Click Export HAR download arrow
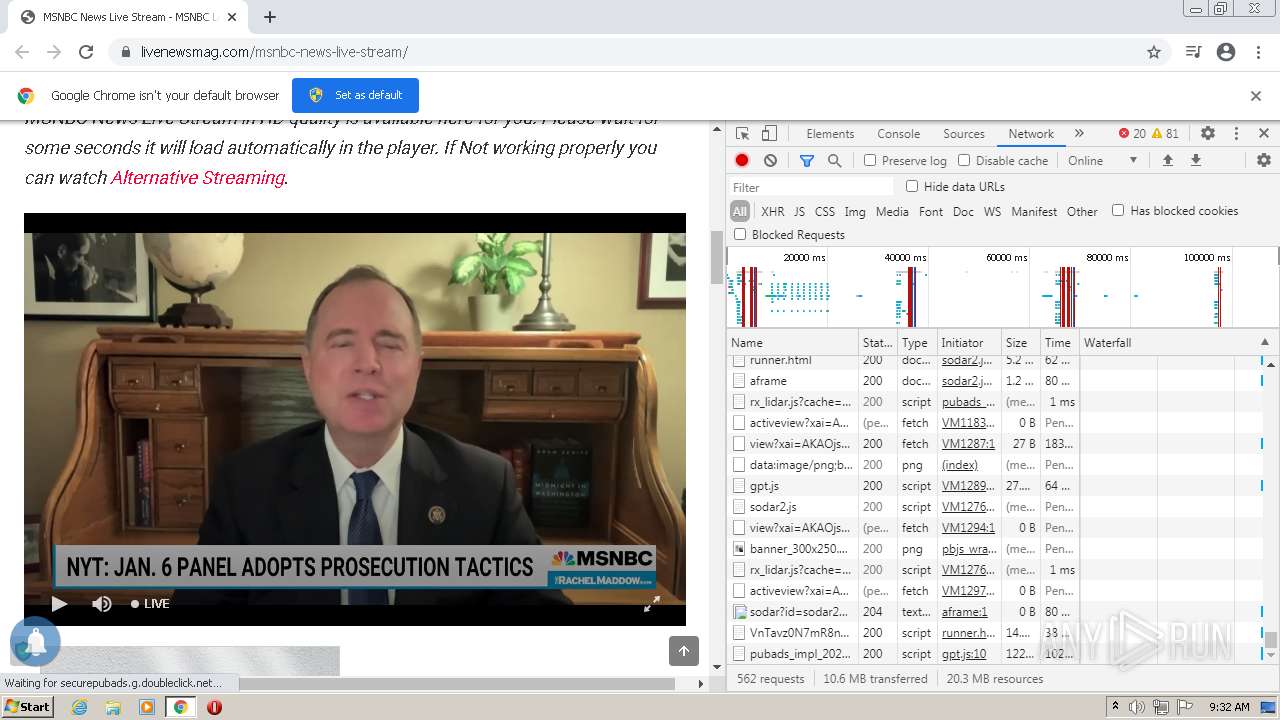This screenshot has height=720, width=1280. point(1195,160)
